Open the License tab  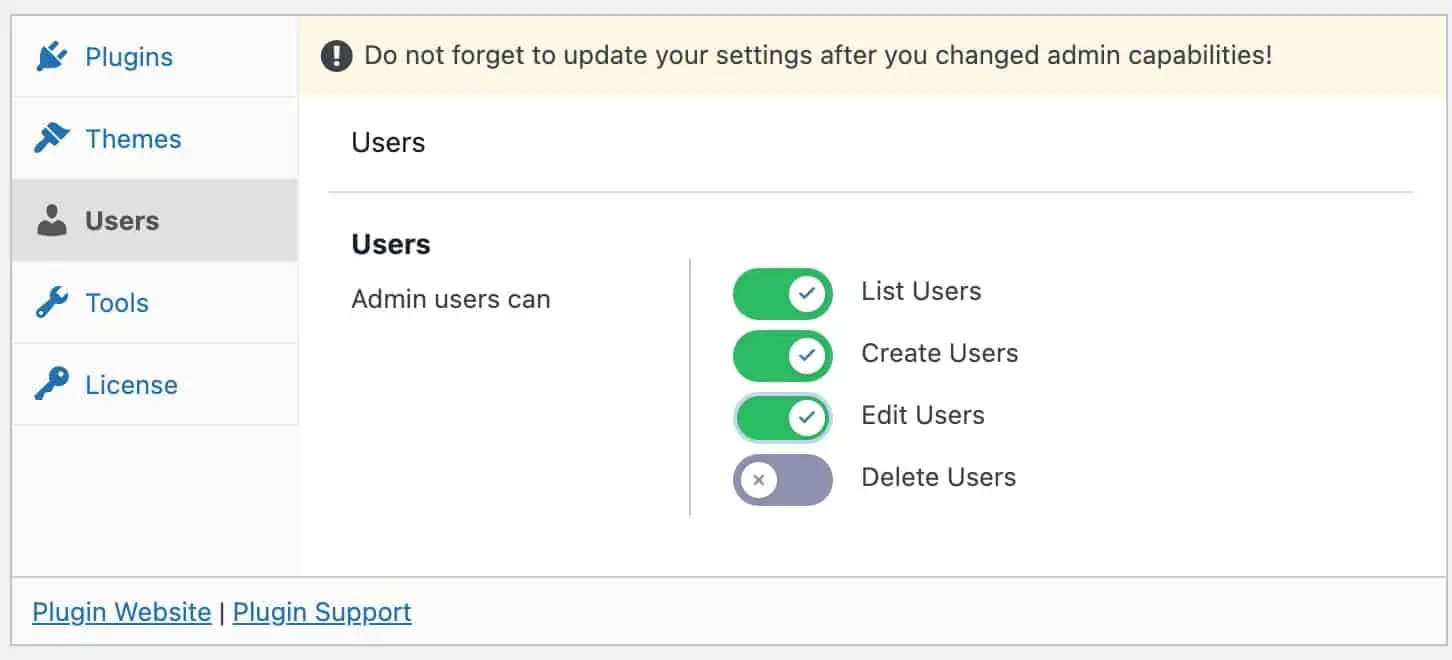pyautogui.click(x=155, y=385)
